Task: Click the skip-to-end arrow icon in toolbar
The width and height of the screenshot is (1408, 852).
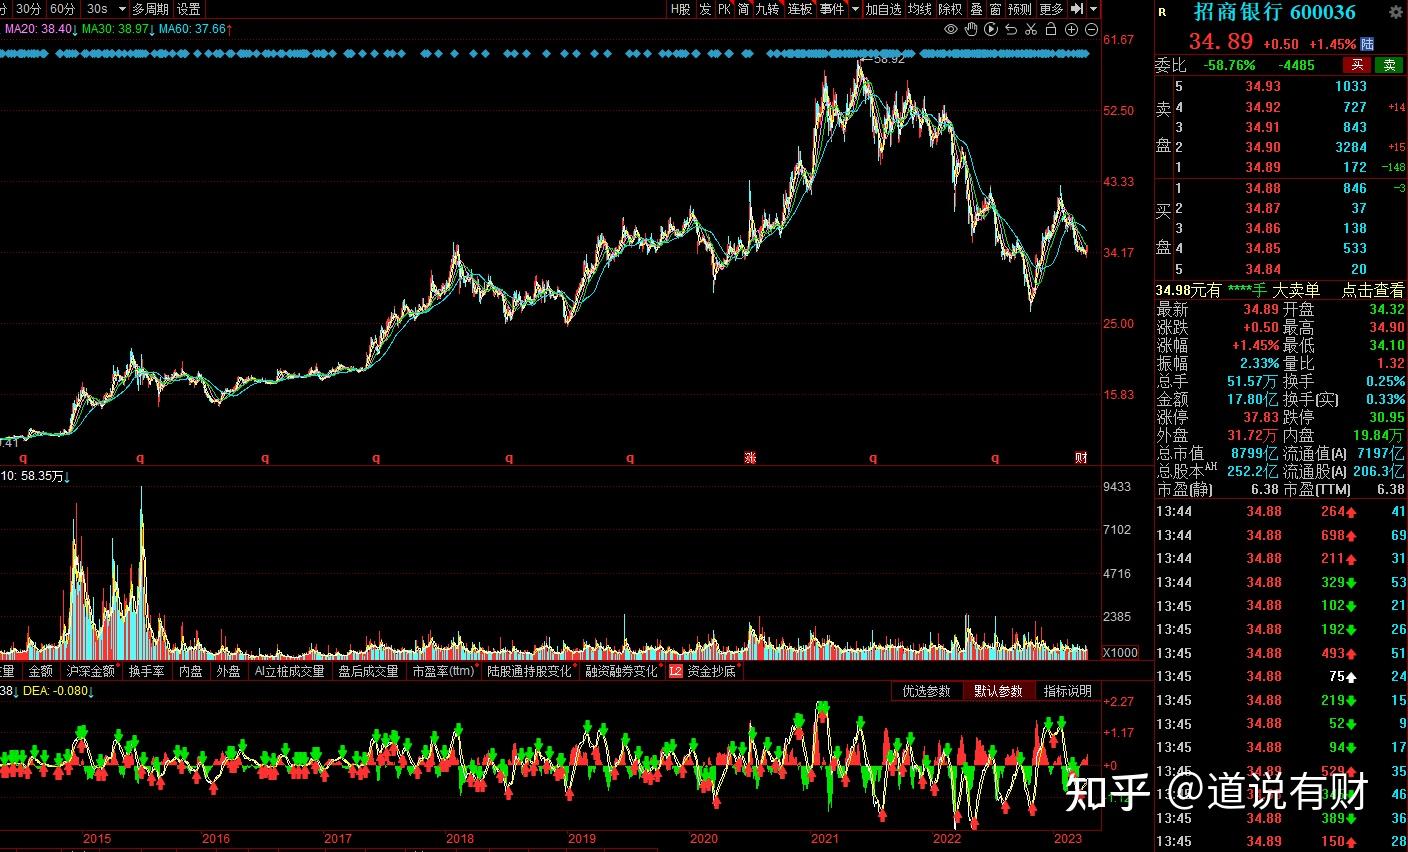Action: click(x=1077, y=8)
